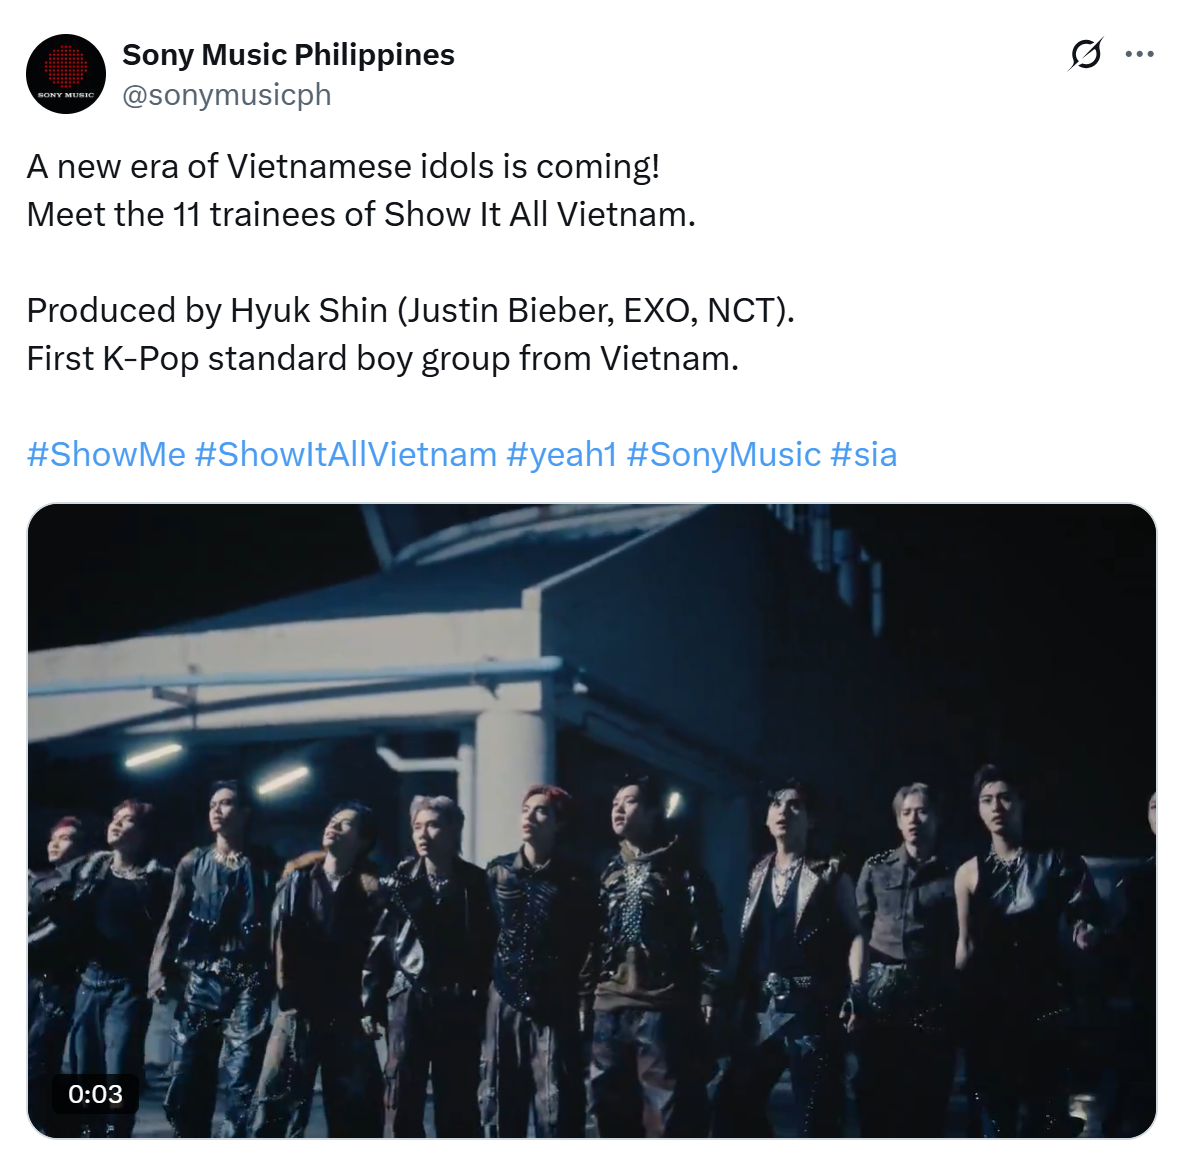The height and width of the screenshot is (1171, 1187).
Task: Open Sony Music Philippines profile name
Action: pyautogui.click(x=288, y=55)
